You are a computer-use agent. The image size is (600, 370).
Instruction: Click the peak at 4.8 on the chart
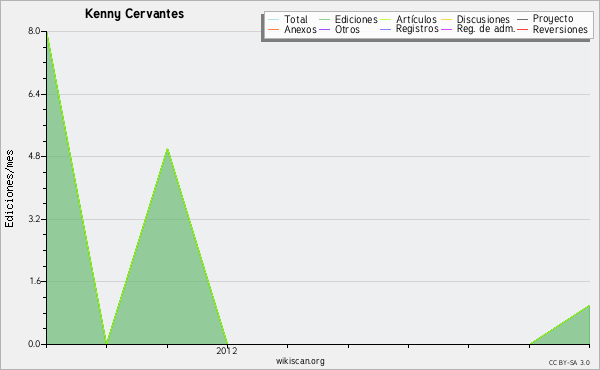tap(167, 149)
